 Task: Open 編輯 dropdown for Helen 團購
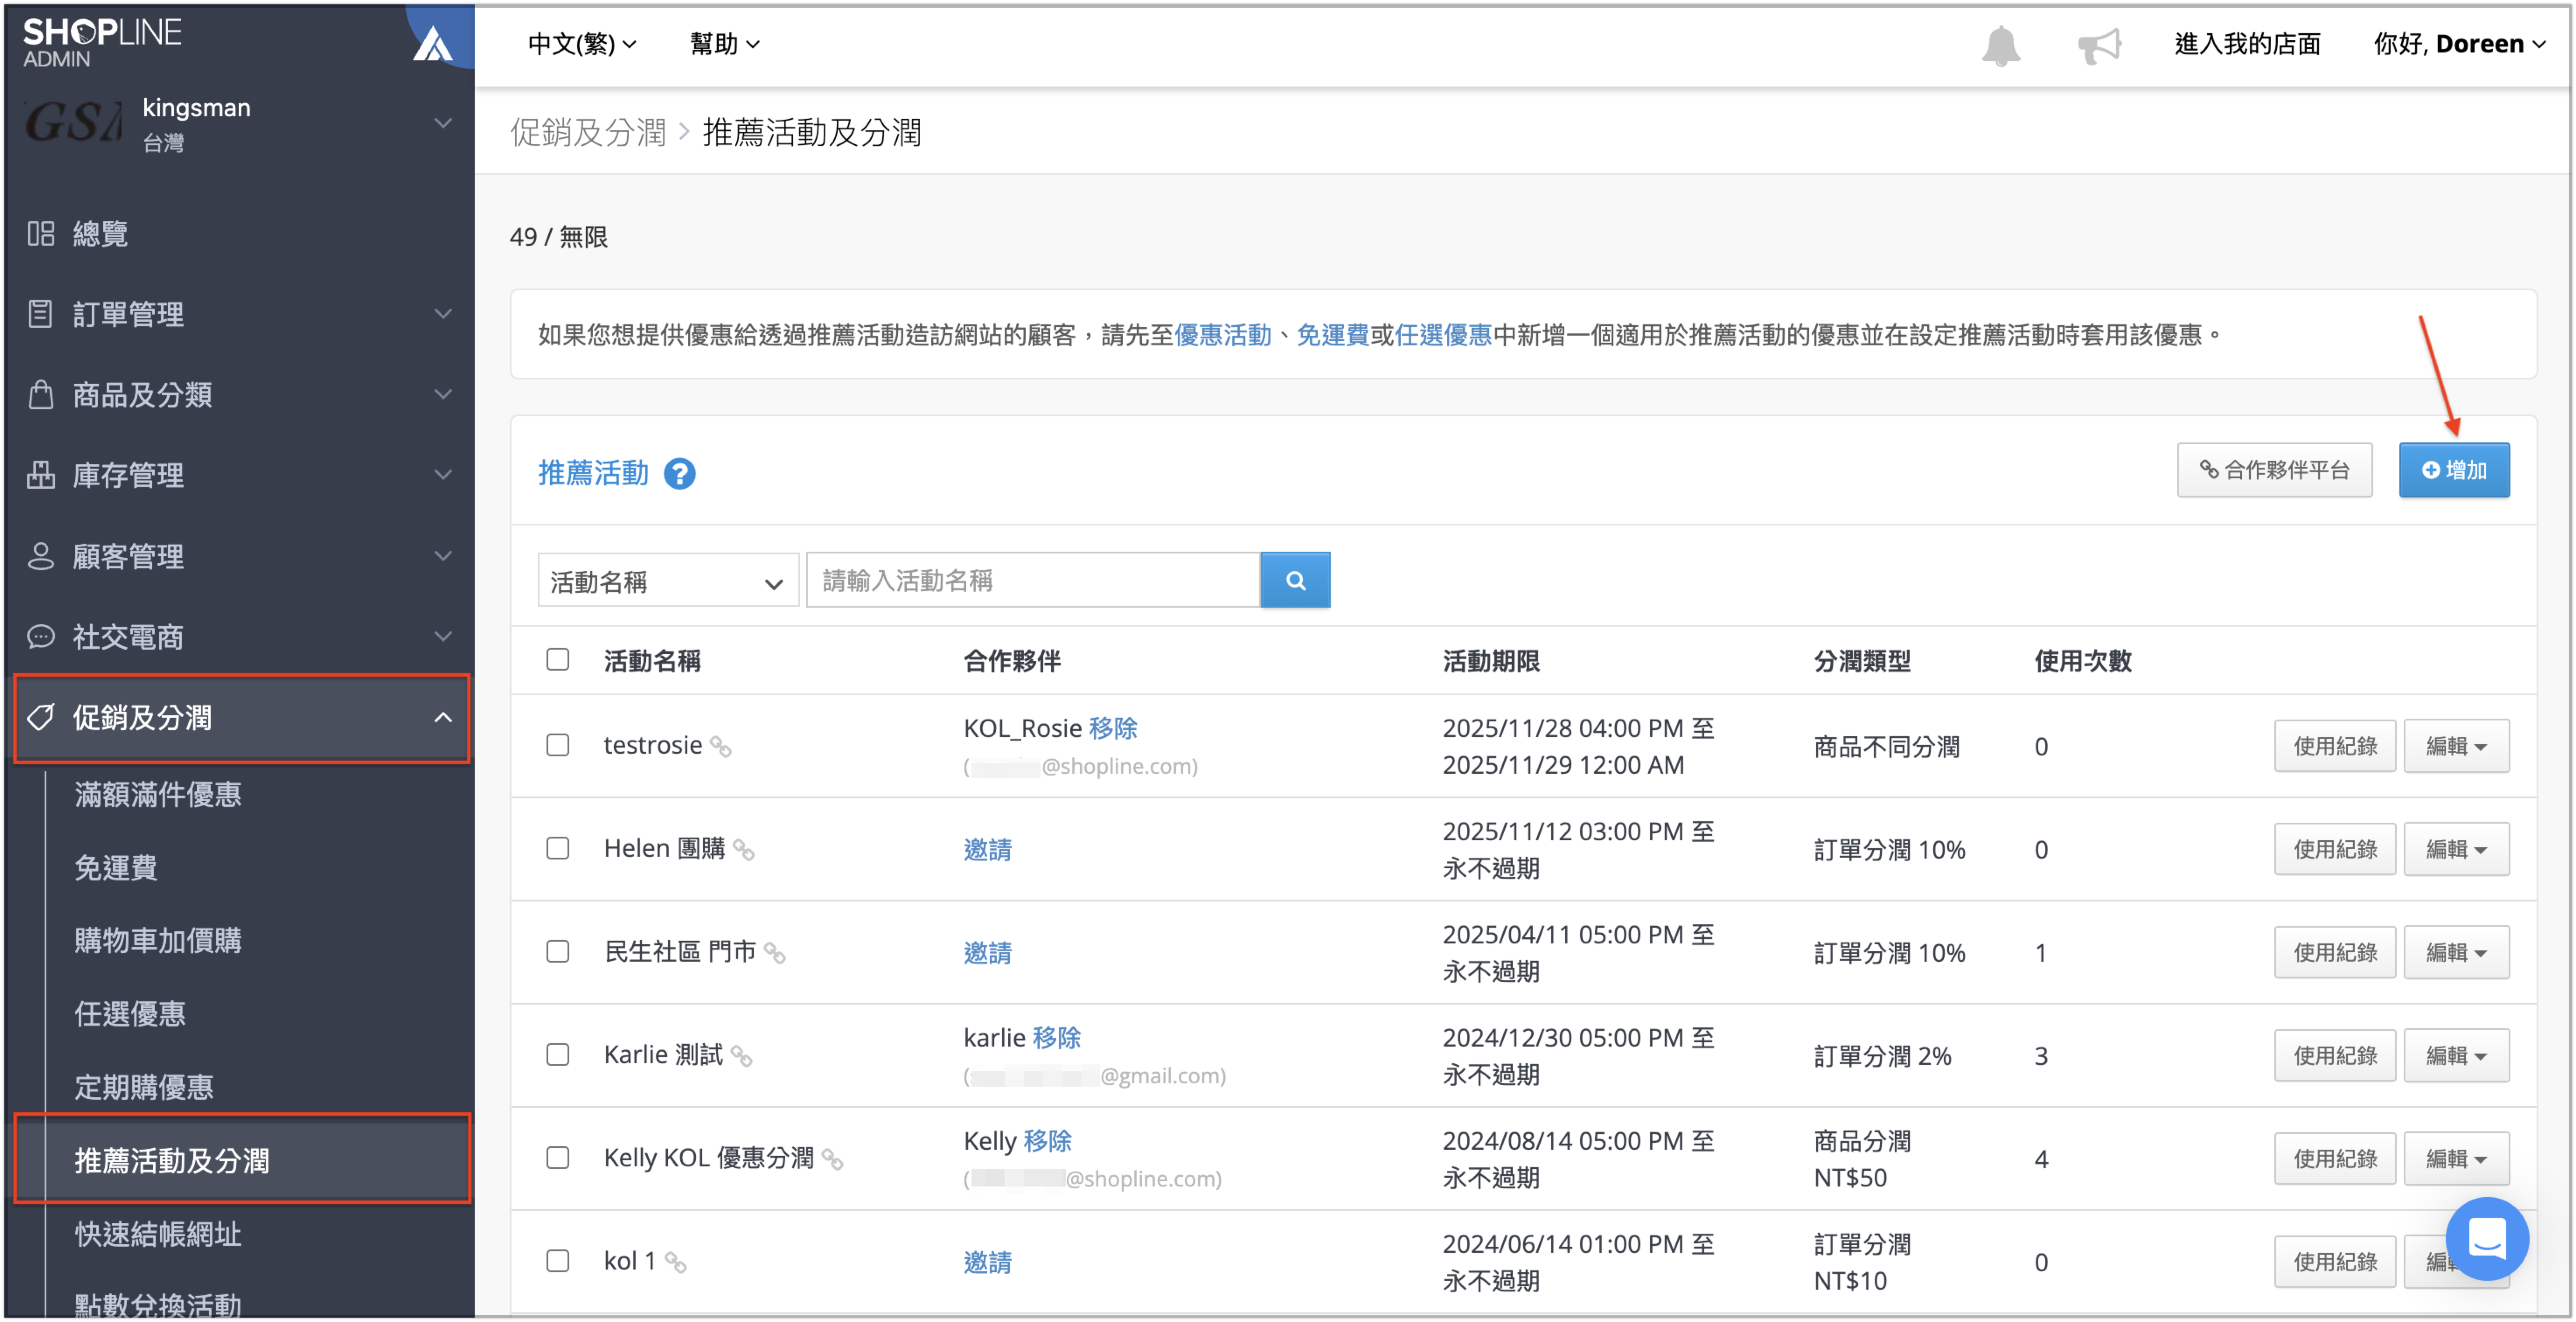pyautogui.click(x=2456, y=849)
